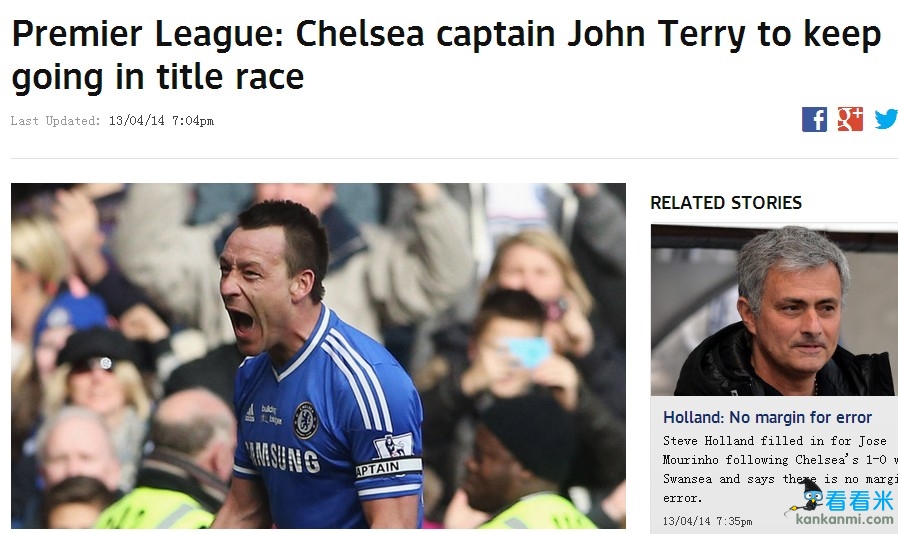Click the 13/04/14 7:35pm related story timestamp
This screenshot has width=898, height=534.
click(x=707, y=521)
